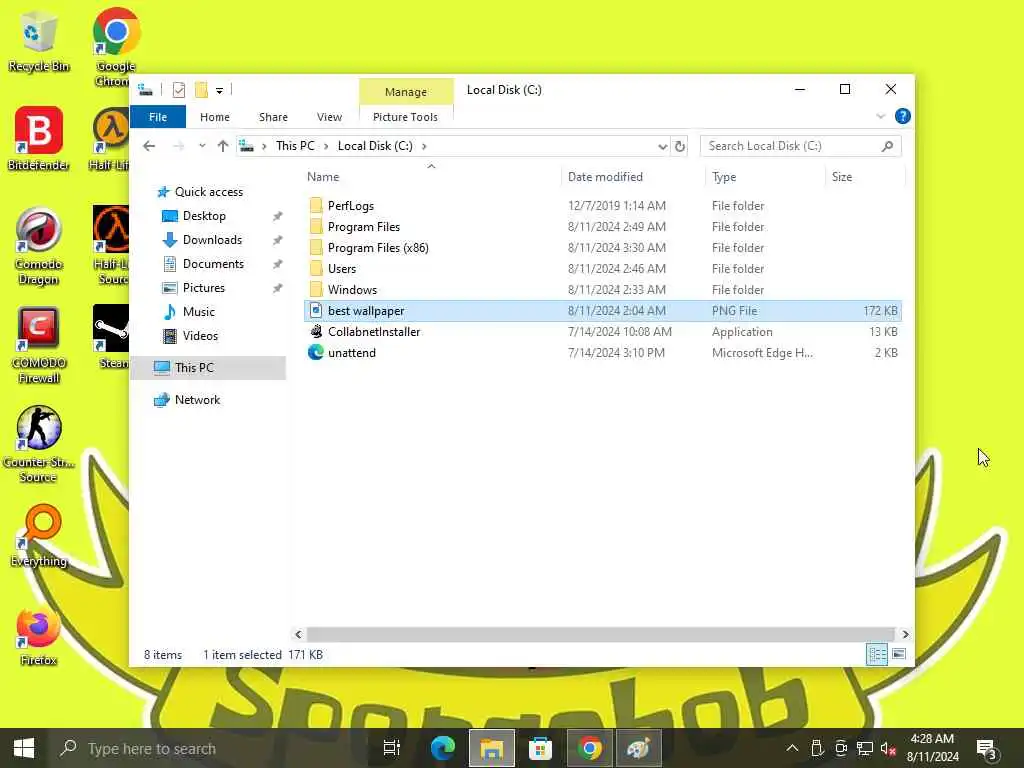This screenshot has height=768, width=1024.
Task: Select the best wallpaper PNG file
Action: (602, 311)
